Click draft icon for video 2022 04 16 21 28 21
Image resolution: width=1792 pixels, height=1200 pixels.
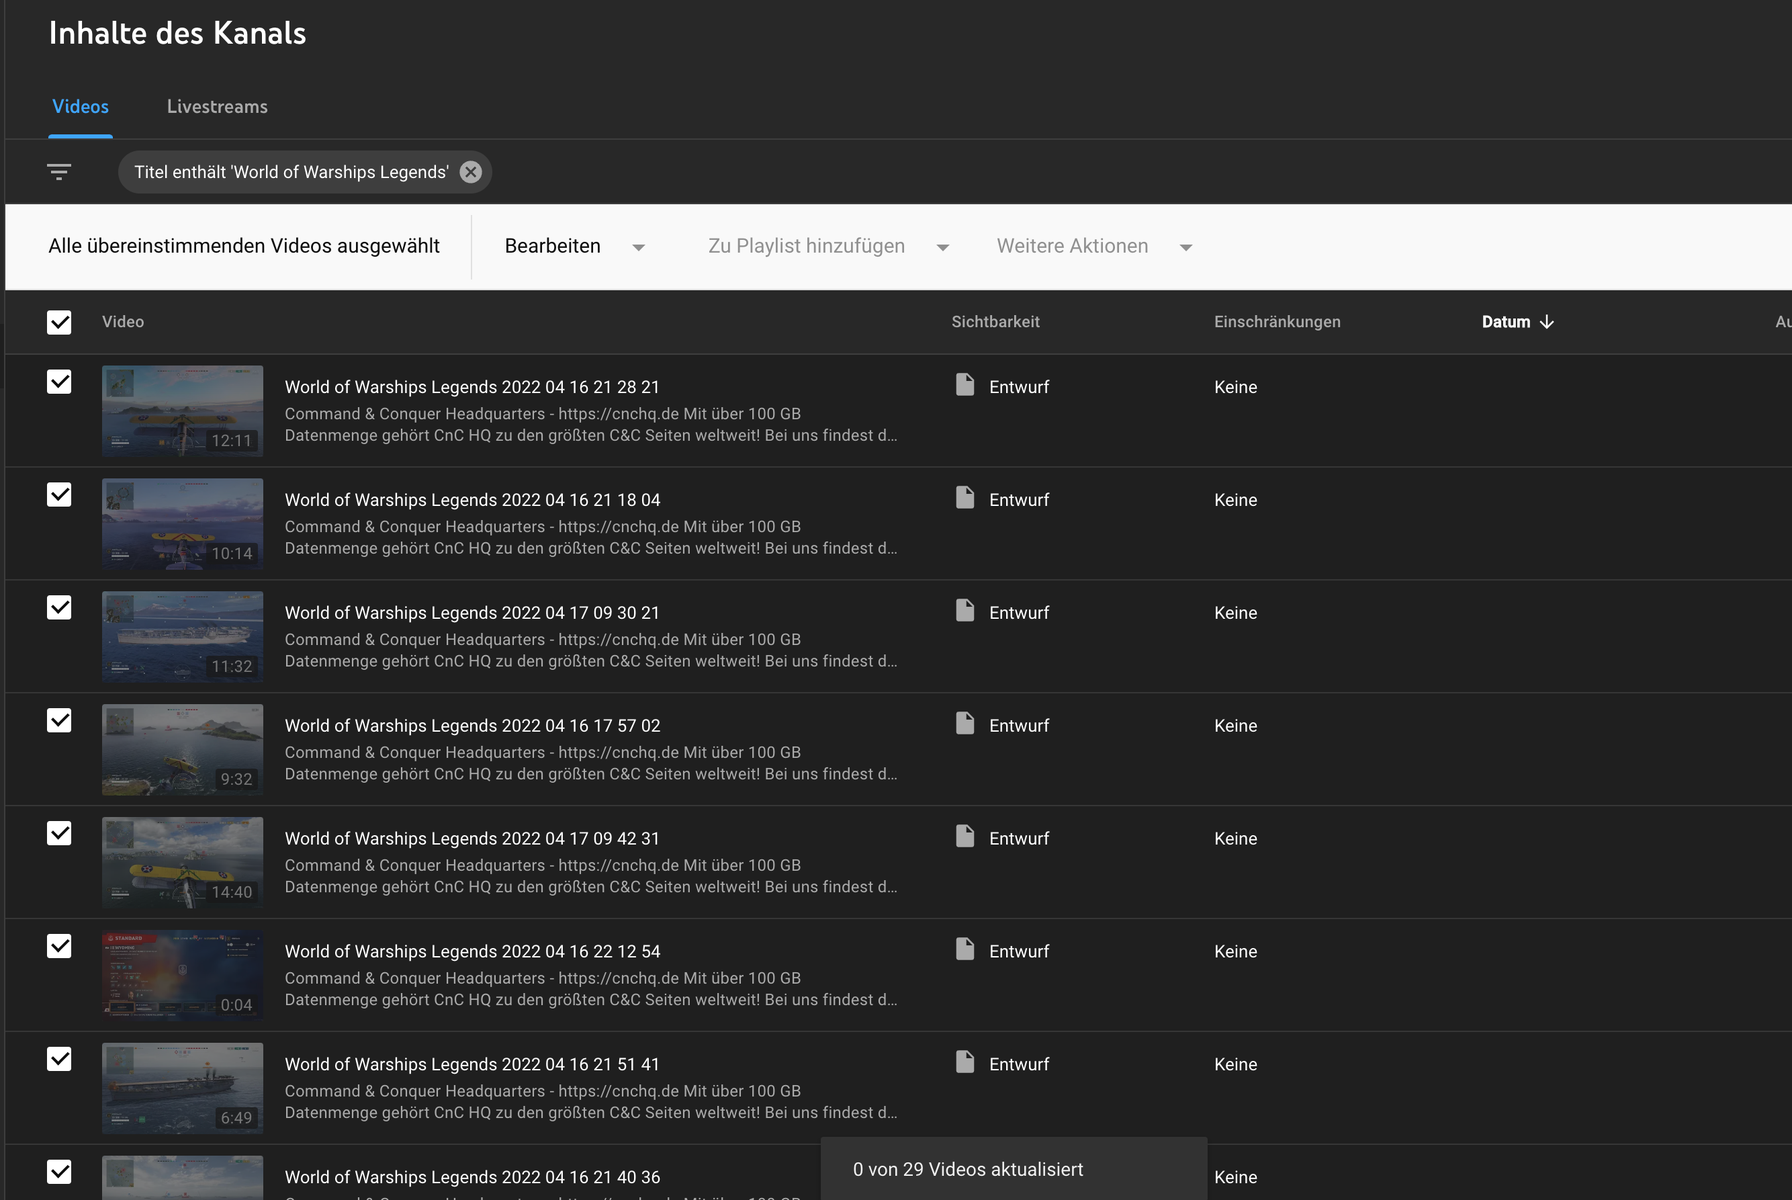(964, 386)
